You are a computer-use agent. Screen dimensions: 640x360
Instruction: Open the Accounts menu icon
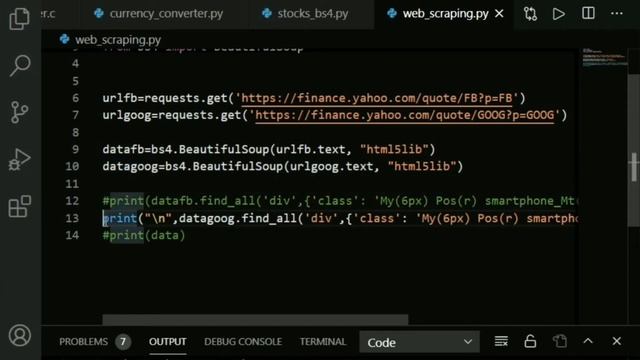click(20, 336)
